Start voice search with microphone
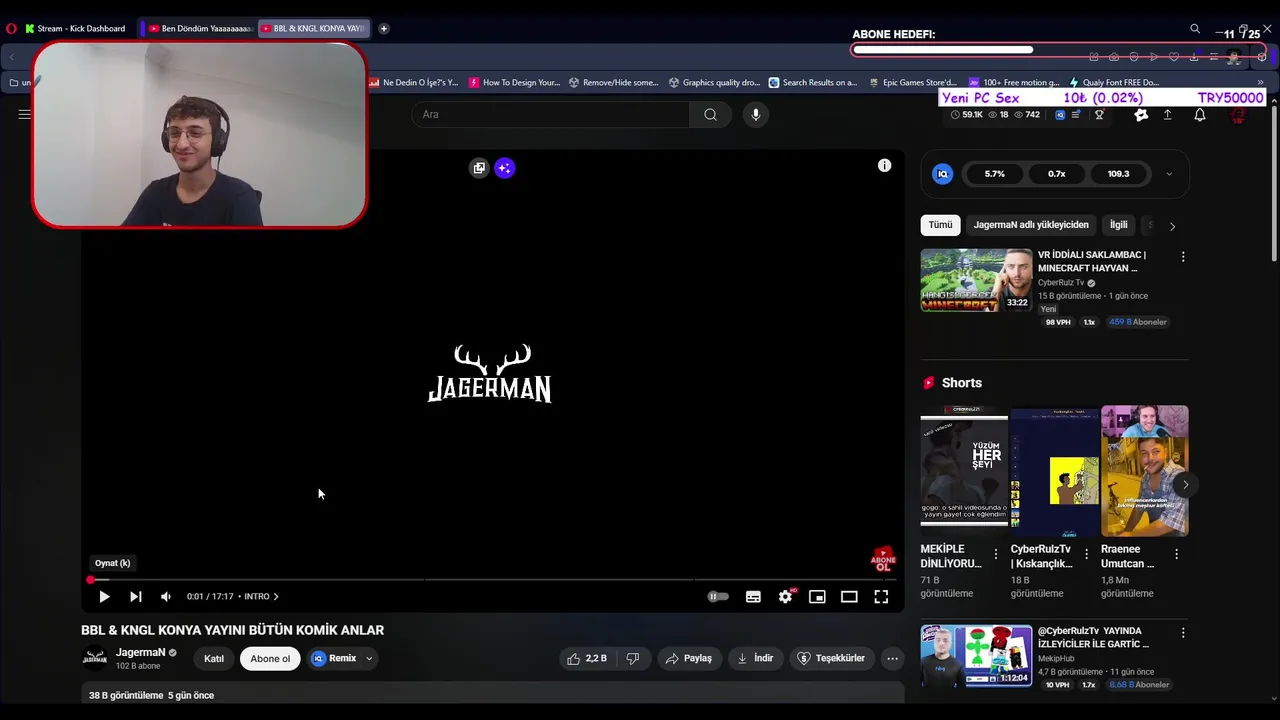The image size is (1280, 720). tap(755, 114)
